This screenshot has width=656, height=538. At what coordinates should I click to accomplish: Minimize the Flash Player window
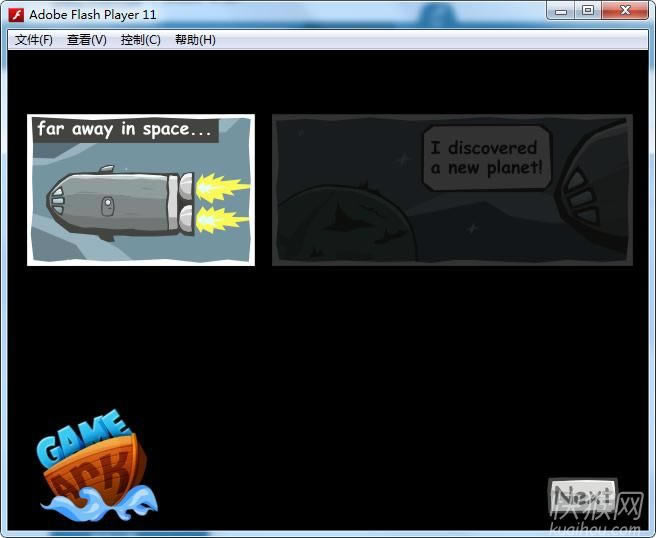[x=563, y=11]
